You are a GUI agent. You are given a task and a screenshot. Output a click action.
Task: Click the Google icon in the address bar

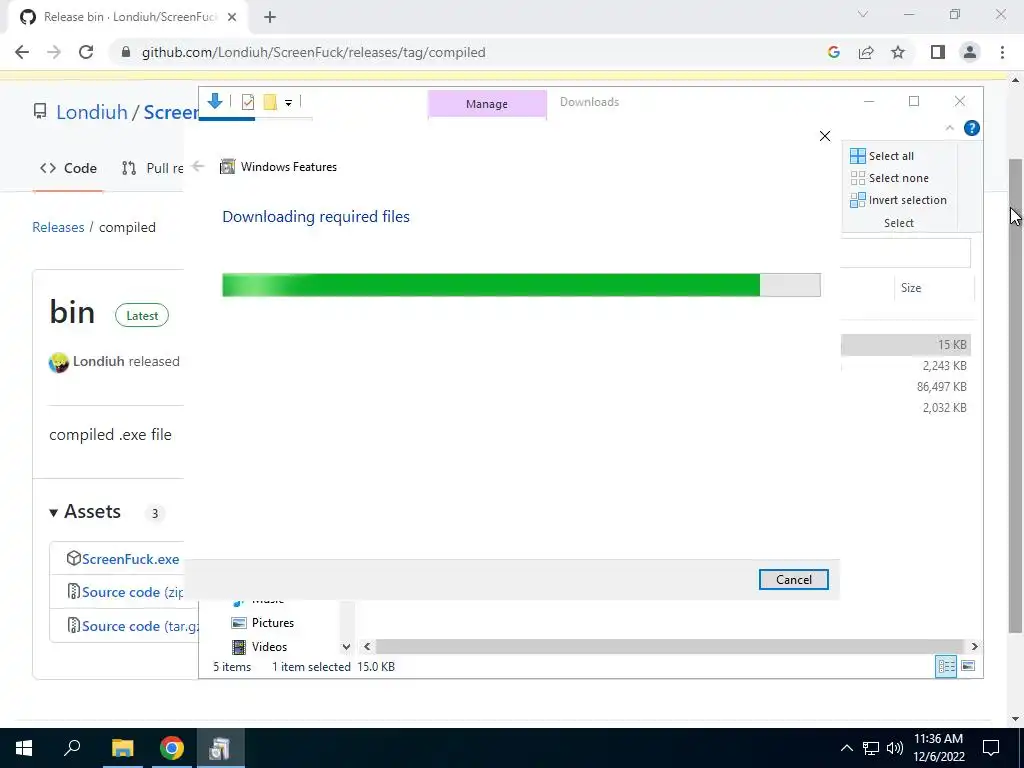[x=833, y=52]
